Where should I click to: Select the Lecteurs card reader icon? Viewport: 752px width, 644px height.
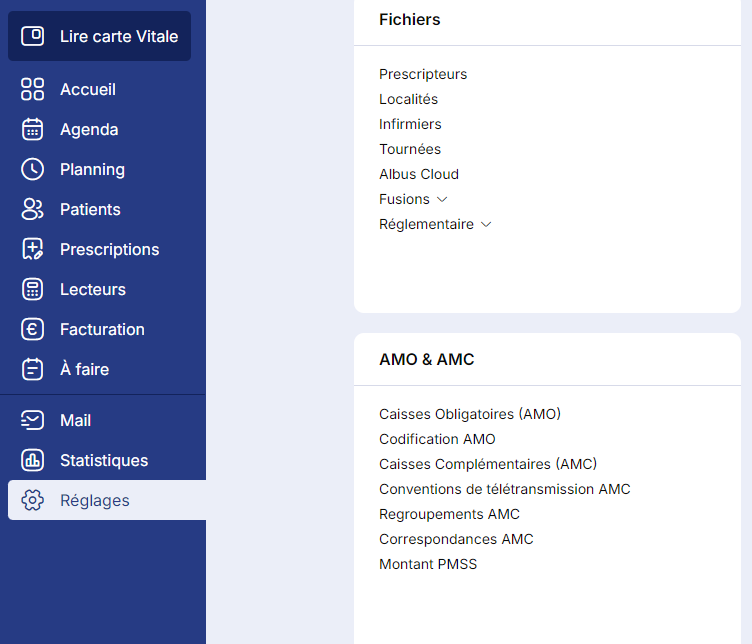pyautogui.click(x=33, y=289)
